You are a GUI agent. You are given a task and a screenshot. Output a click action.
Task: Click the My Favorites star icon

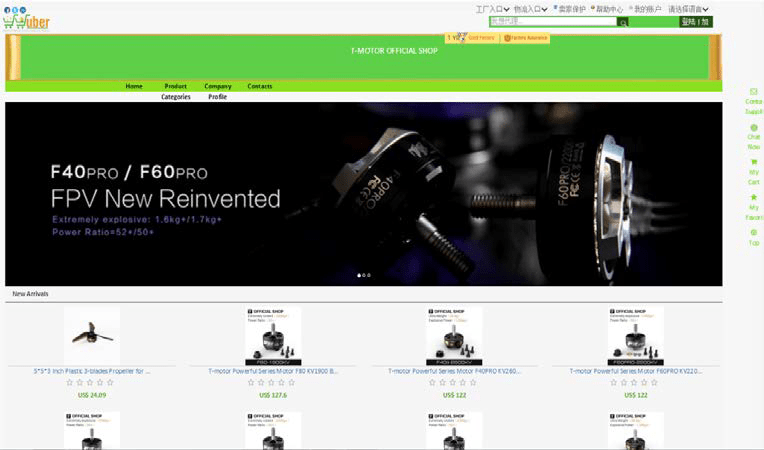click(753, 198)
